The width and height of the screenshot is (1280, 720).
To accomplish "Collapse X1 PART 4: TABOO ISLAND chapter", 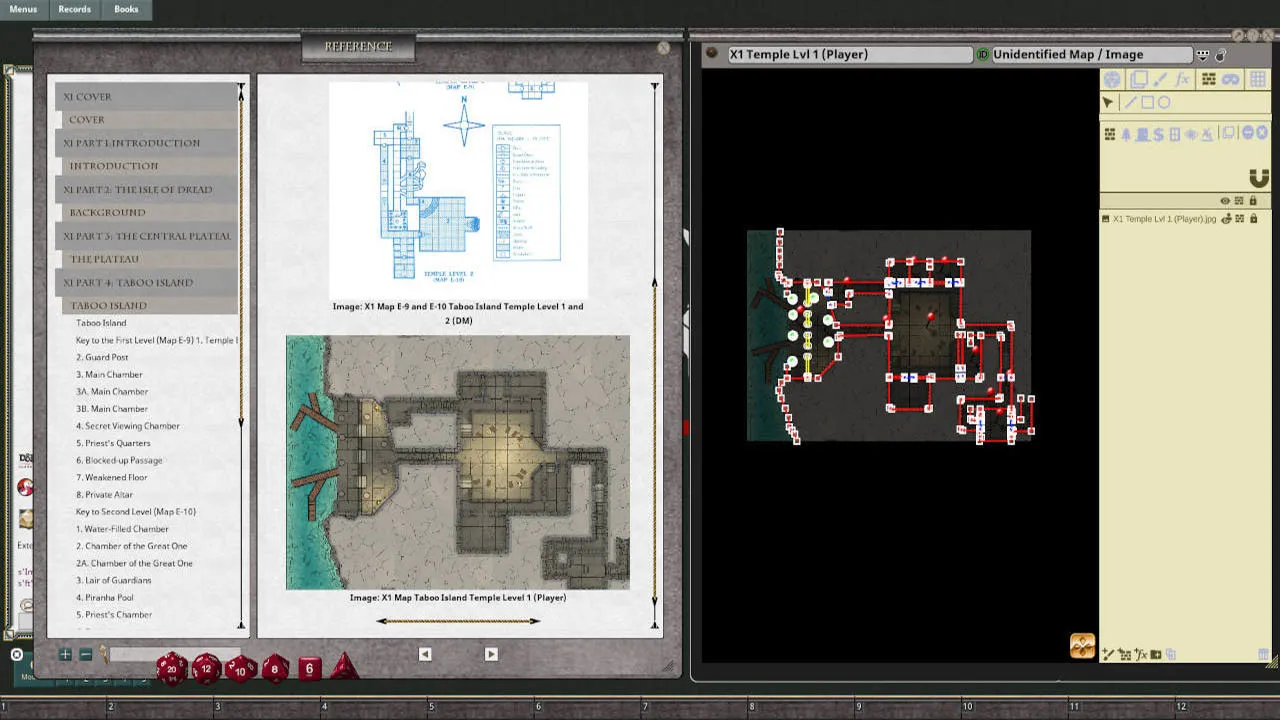I will [x=146, y=282].
